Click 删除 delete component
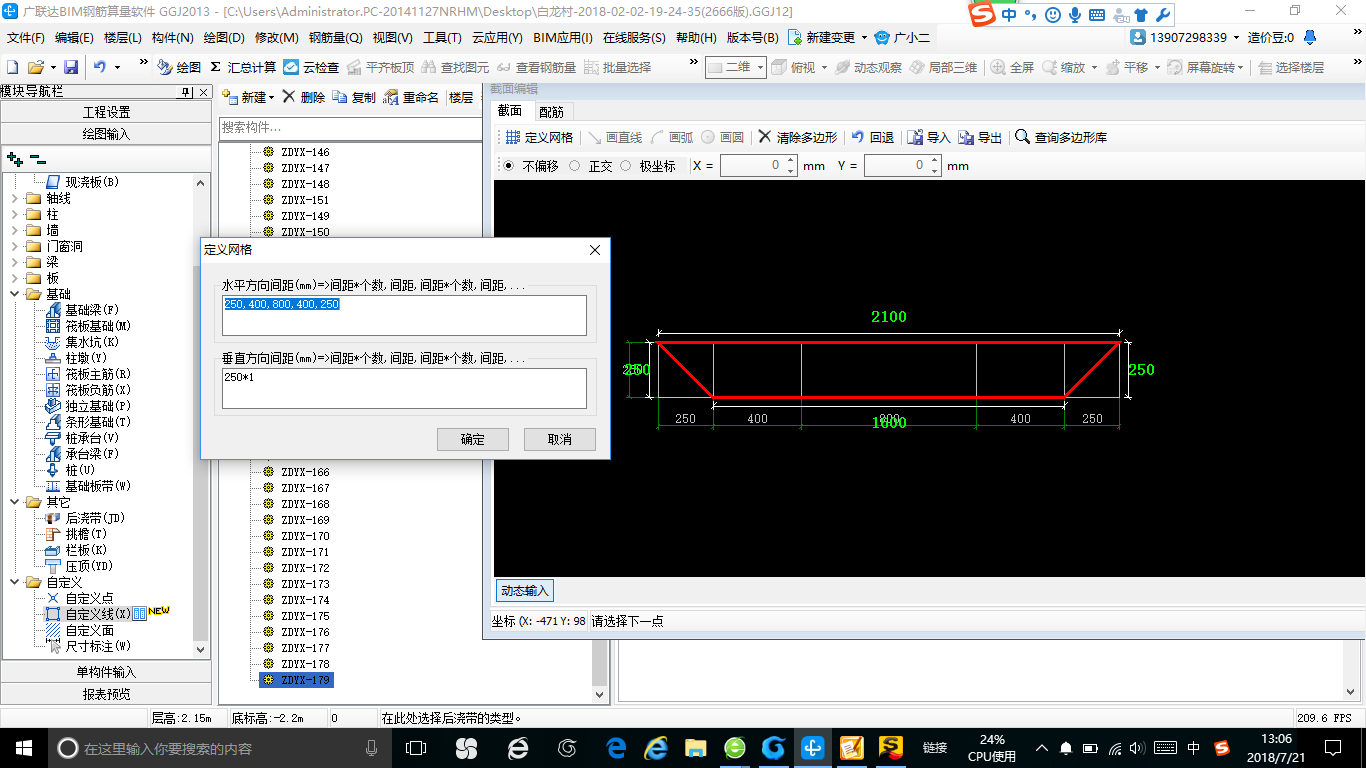The width and height of the screenshot is (1366, 768). 304,97
